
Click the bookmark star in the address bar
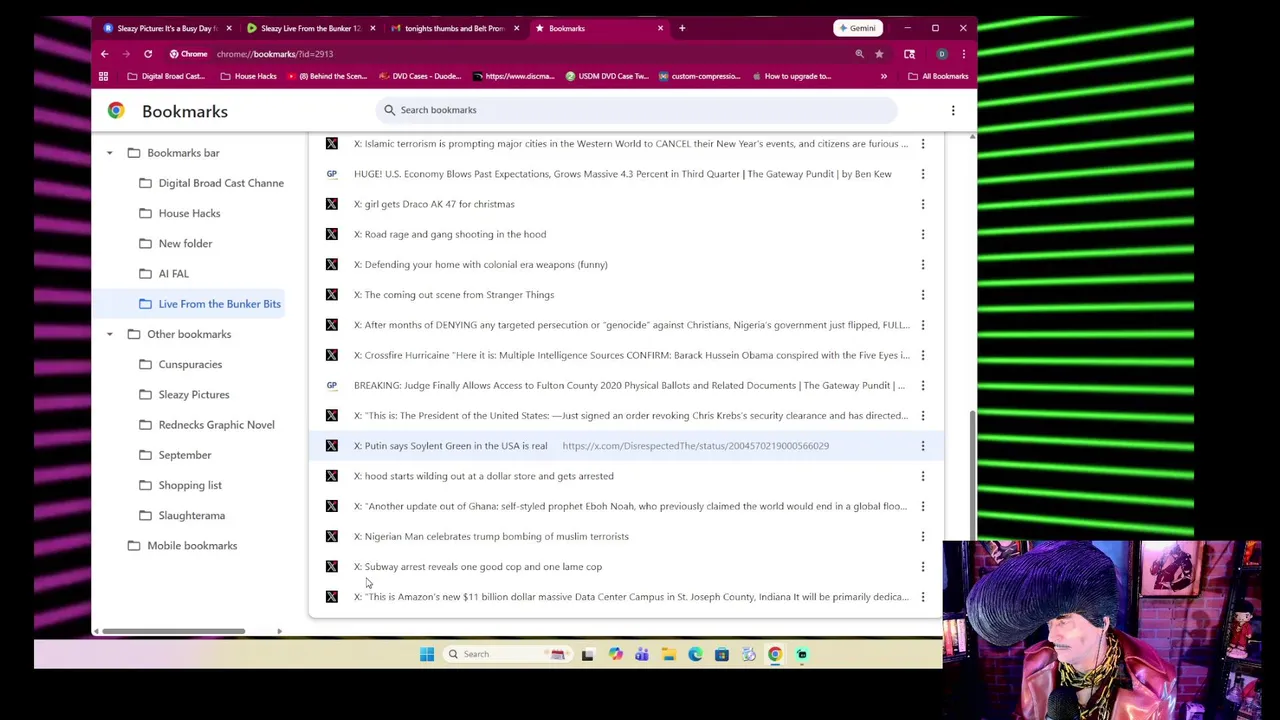point(879,54)
